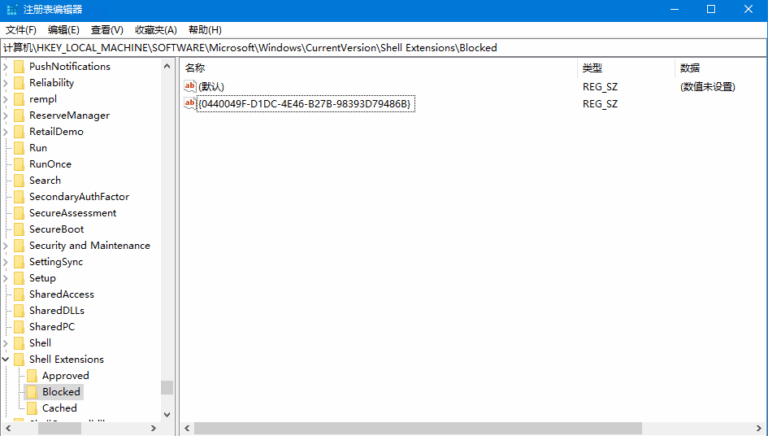Click the registry path address bar

384,47
